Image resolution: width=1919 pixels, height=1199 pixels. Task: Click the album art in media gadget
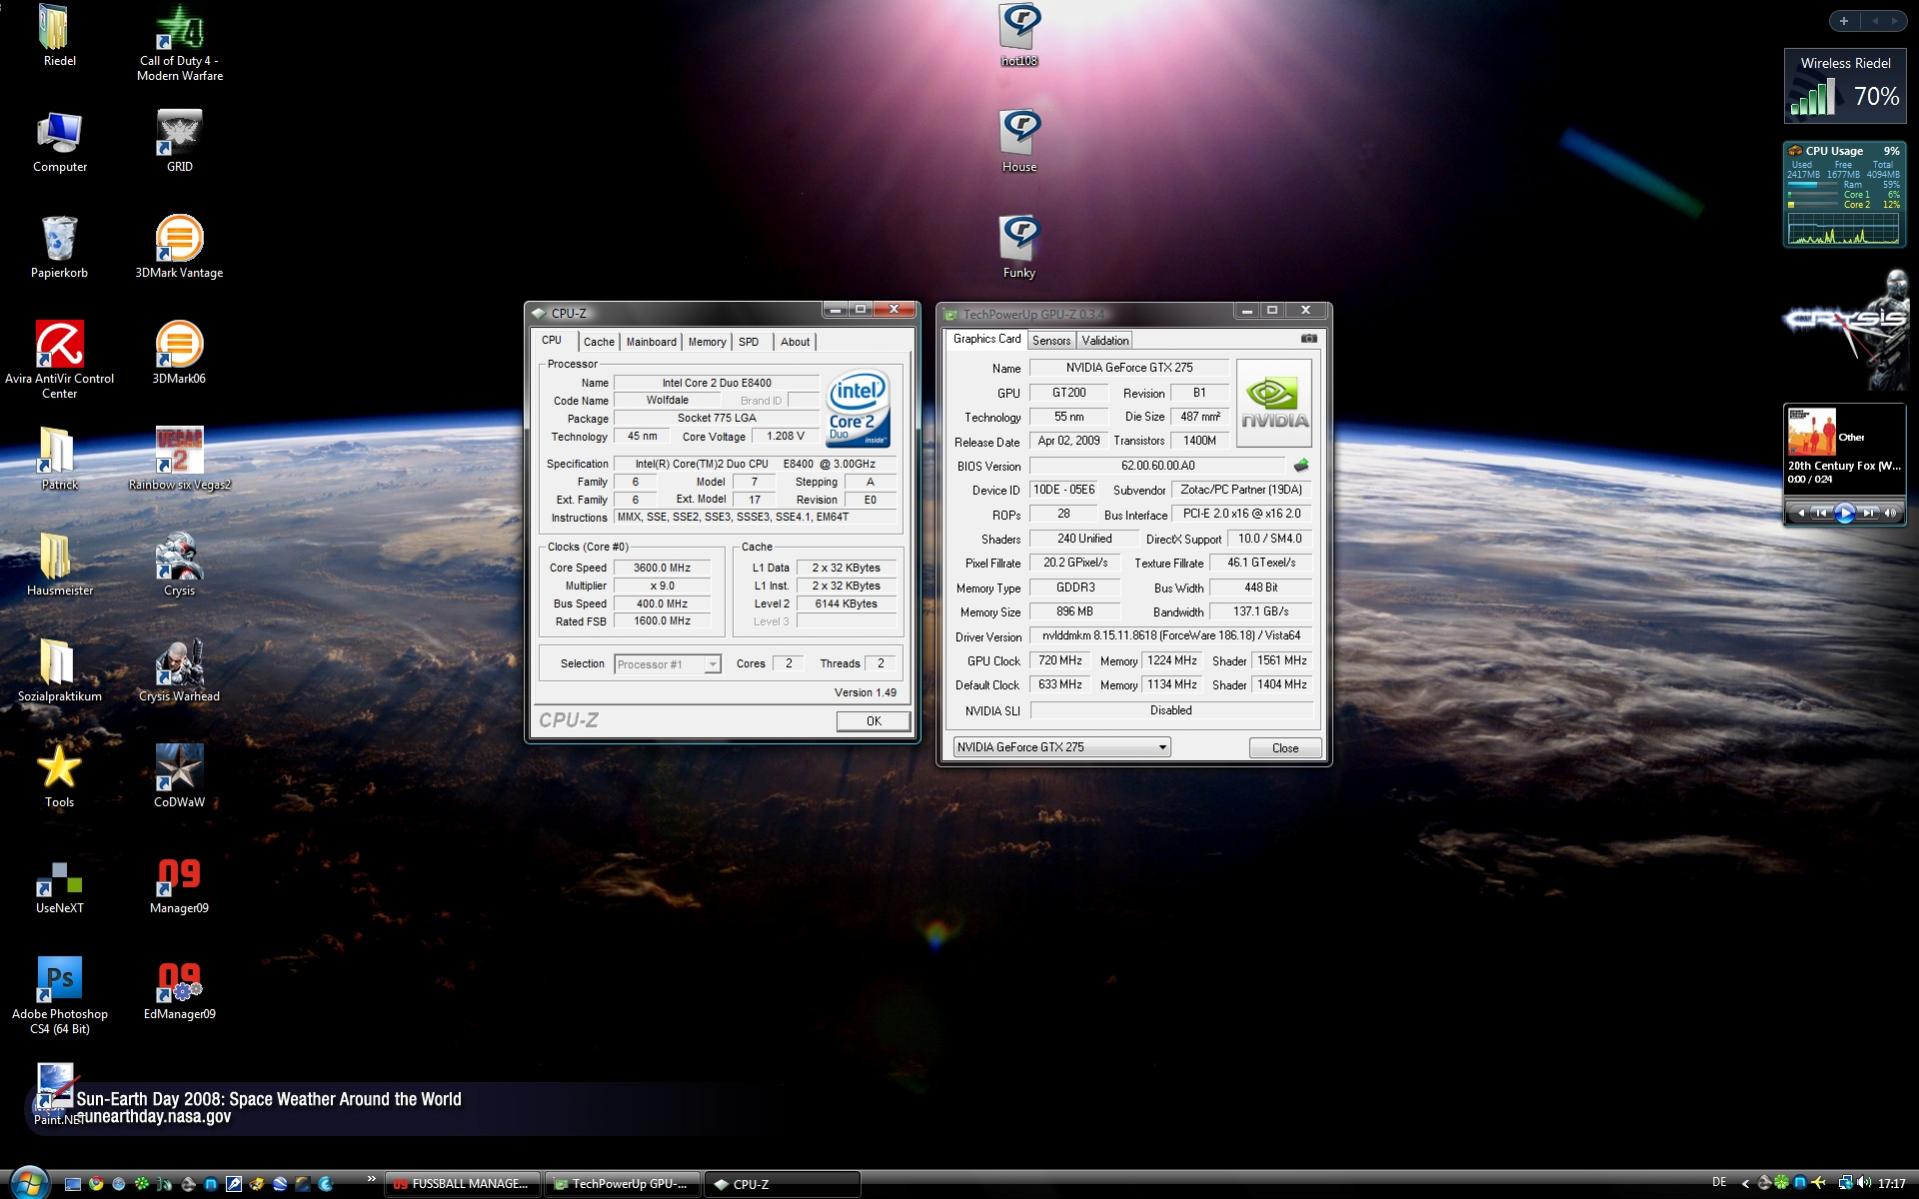tap(1811, 432)
